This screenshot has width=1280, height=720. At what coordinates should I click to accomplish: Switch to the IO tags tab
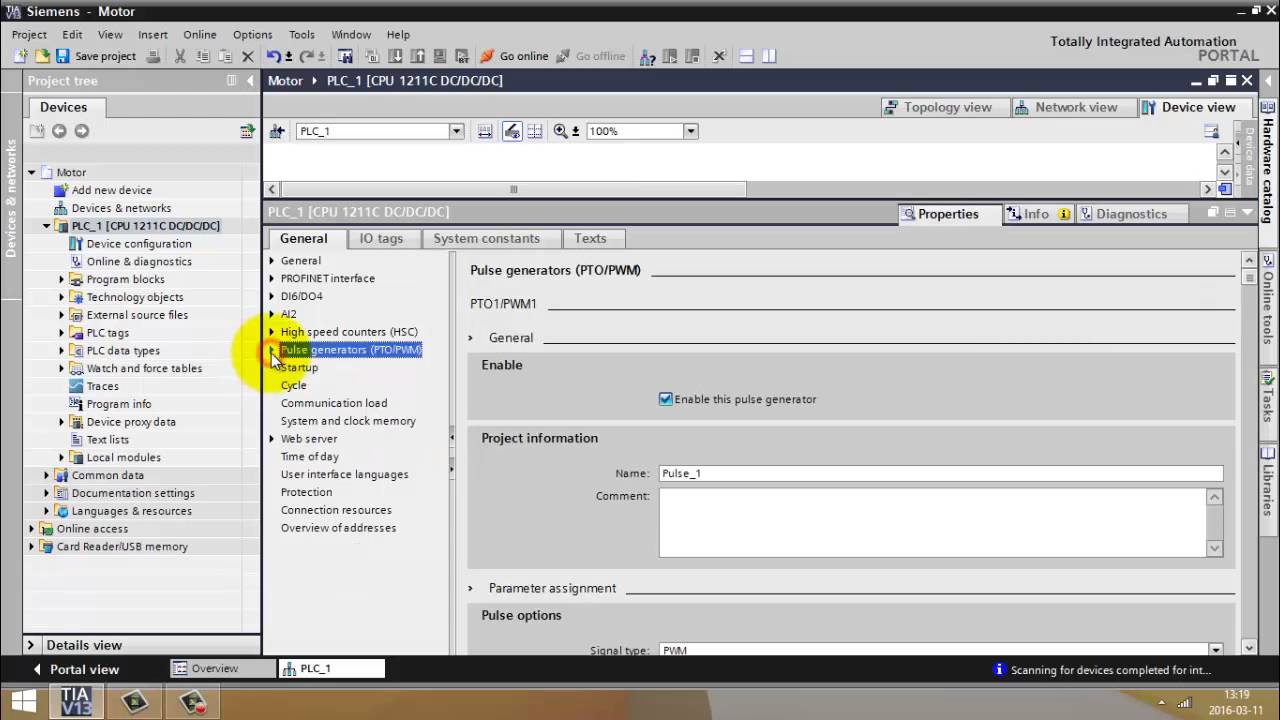(x=381, y=238)
